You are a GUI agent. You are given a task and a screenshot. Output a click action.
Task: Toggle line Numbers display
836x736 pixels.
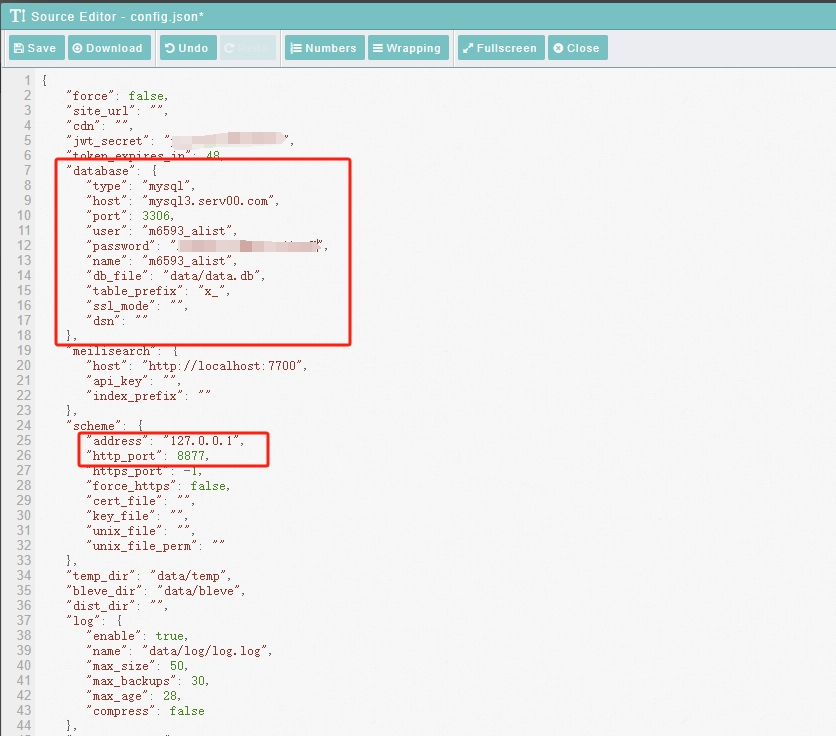point(323,48)
